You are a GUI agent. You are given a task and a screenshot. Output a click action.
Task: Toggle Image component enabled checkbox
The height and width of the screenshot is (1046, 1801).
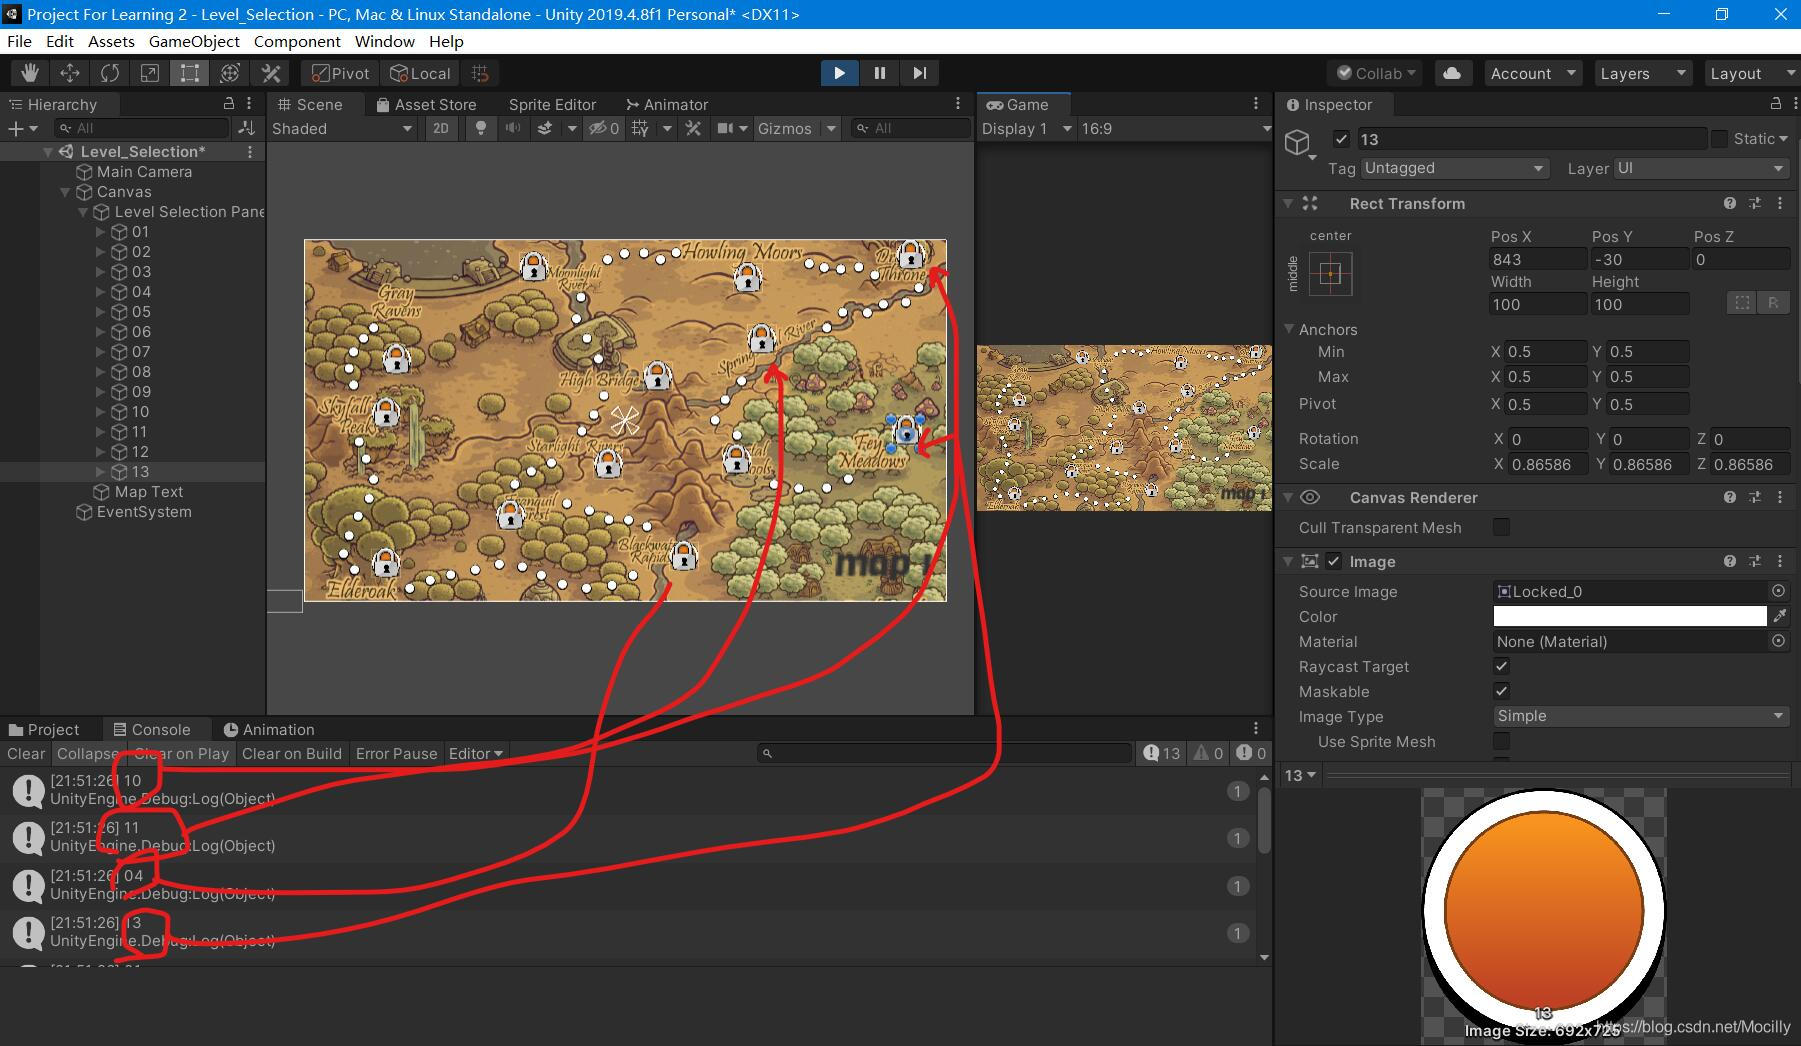pos(1333,561)
